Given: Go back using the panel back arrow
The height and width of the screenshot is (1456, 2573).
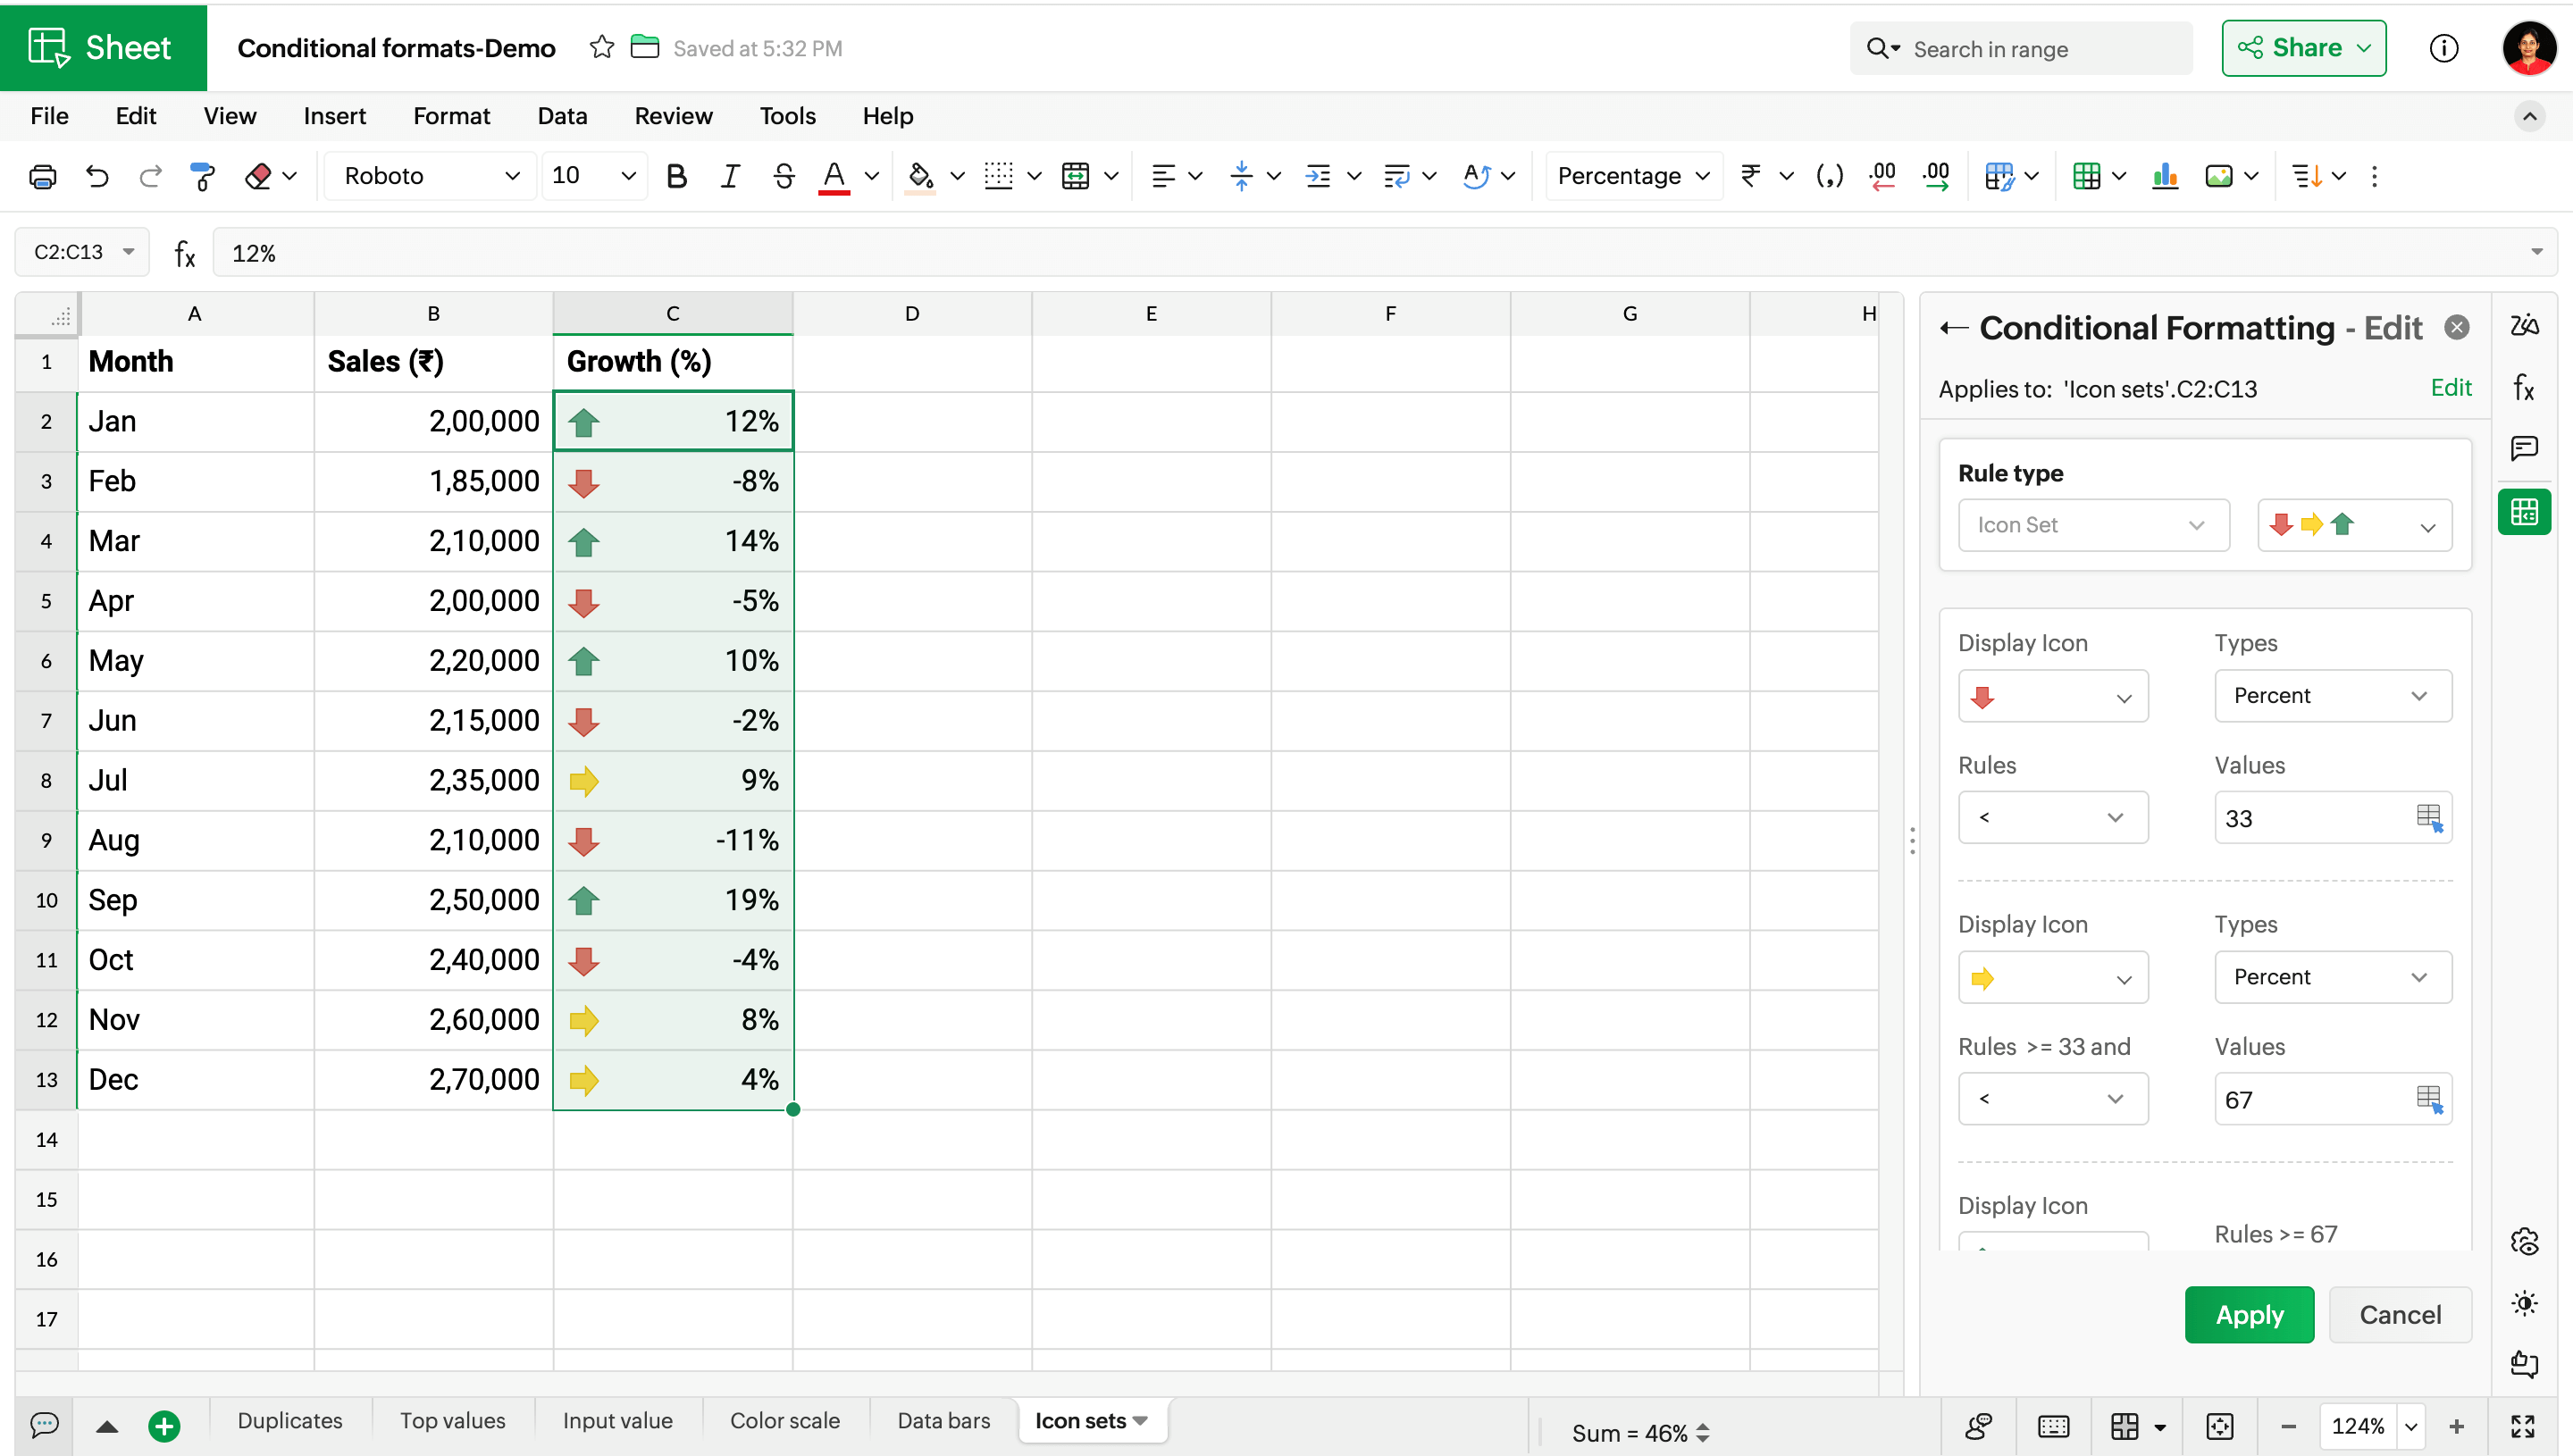Looking at the screenshot, I should 1954,328.
